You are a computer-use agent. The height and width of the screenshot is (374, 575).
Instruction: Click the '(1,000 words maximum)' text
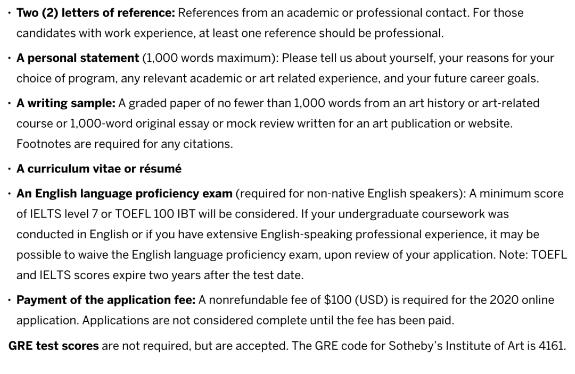coord(210,58)
